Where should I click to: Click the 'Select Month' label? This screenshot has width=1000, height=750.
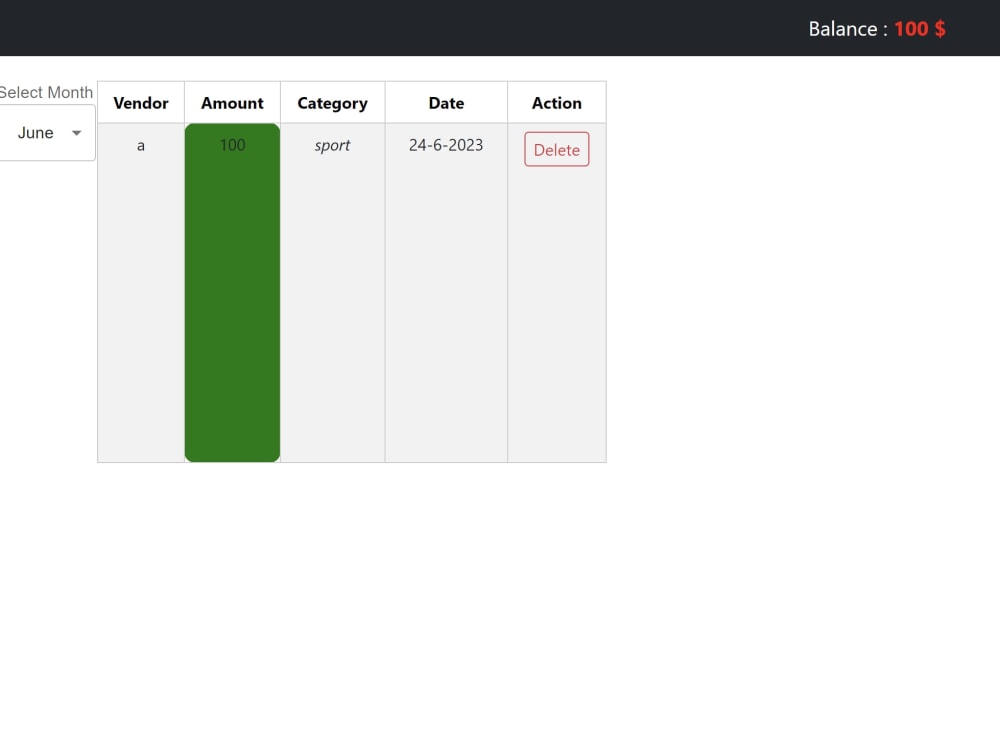(45, 92)
